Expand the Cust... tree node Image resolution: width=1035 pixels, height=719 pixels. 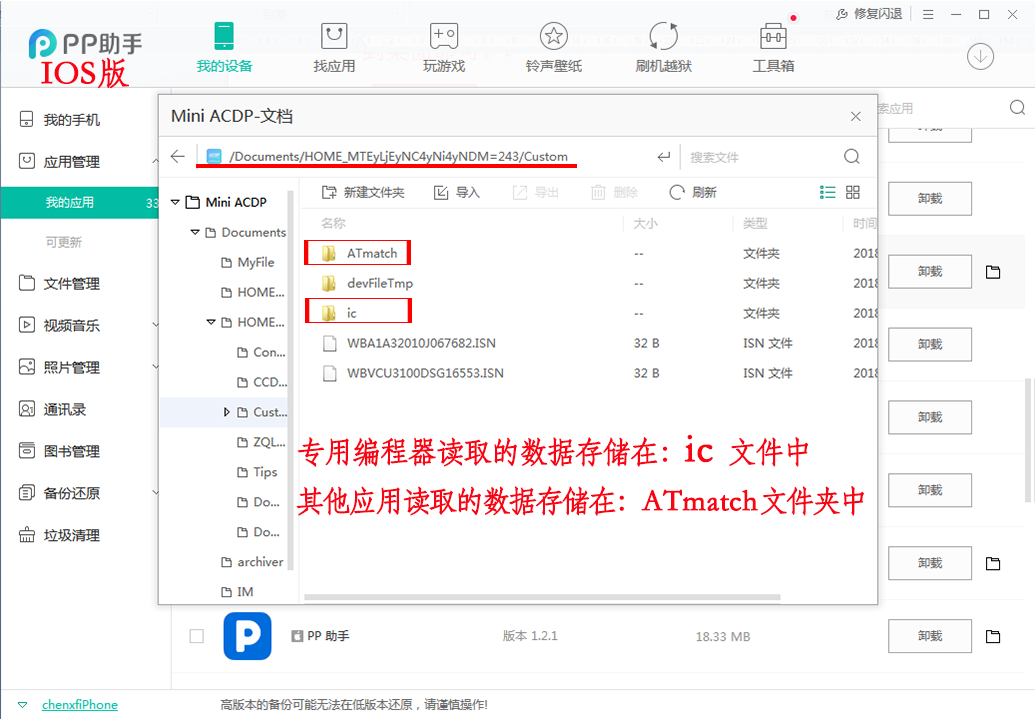[x=226, y=412]
